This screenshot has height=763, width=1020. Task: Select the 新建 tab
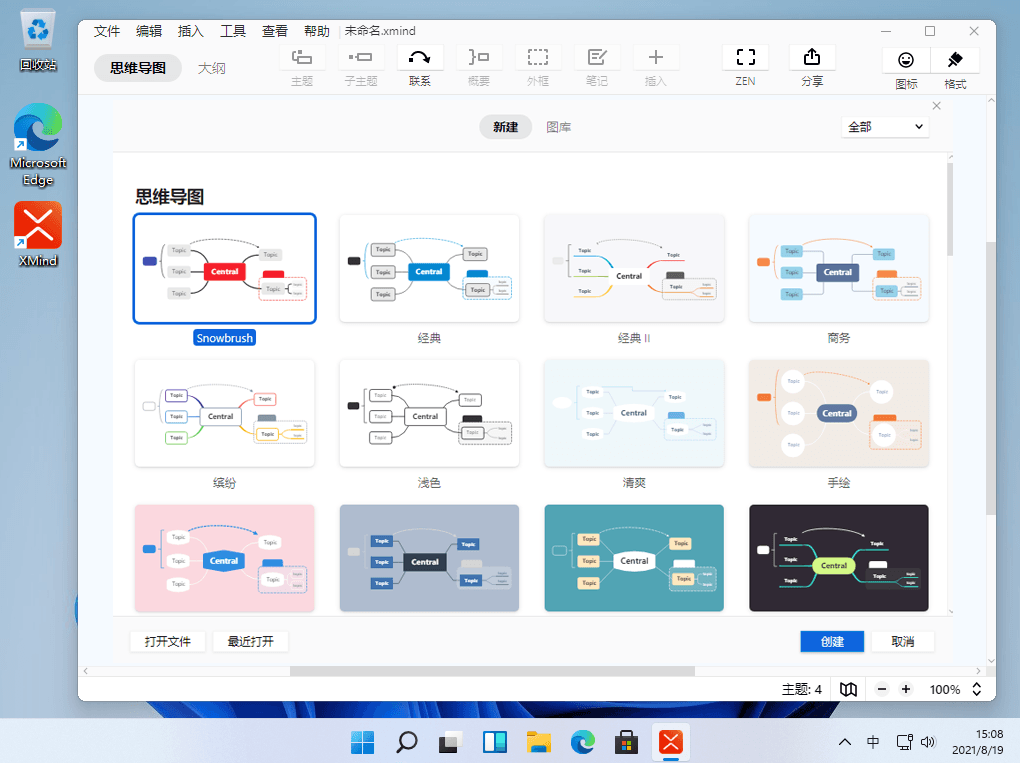coord(505,127)
